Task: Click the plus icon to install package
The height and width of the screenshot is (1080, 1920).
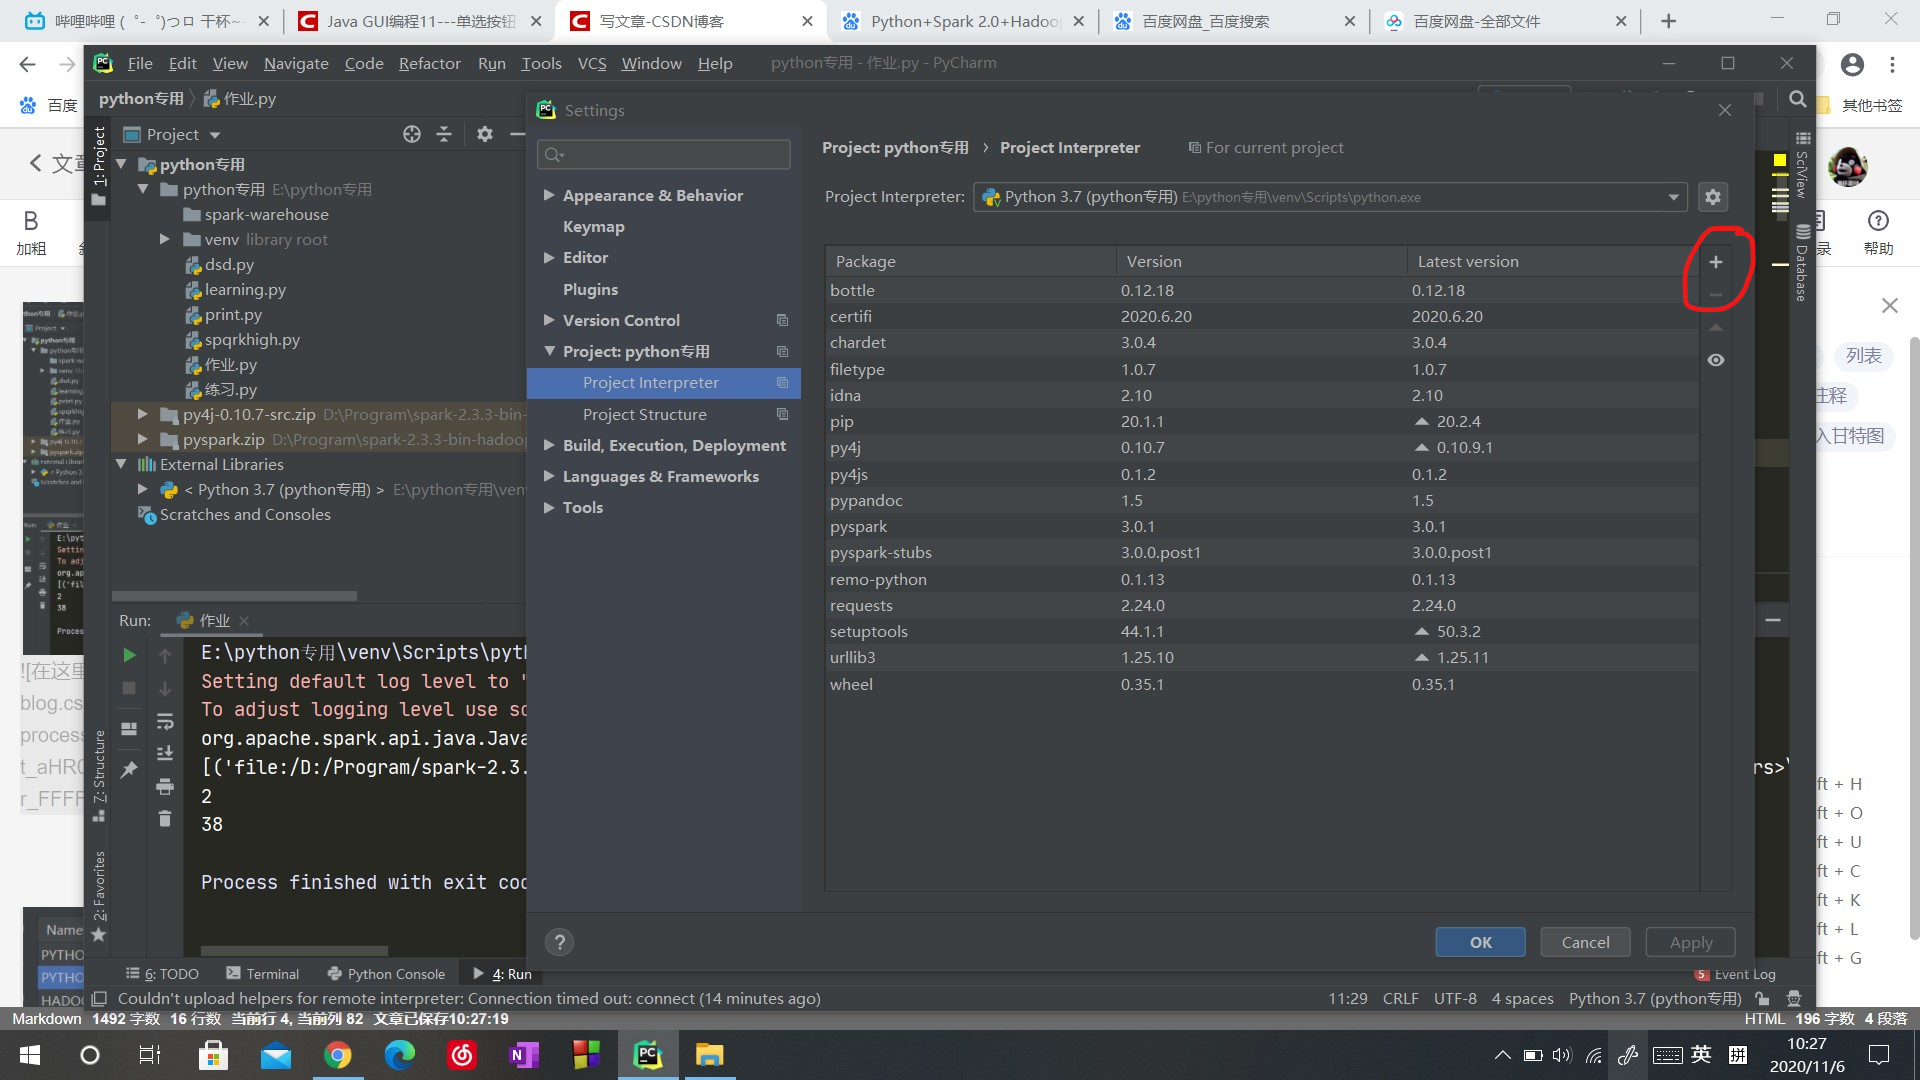Action: point(1715,262)
